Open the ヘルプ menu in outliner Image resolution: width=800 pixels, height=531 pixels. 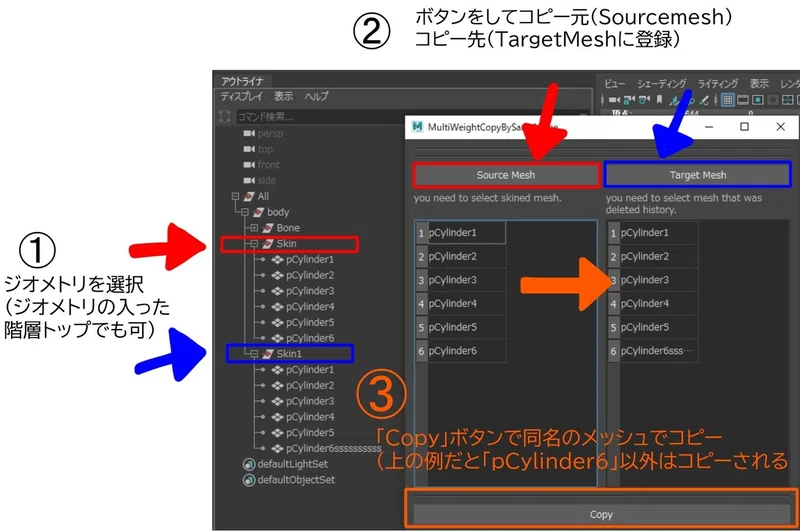[x=317, y=96]
